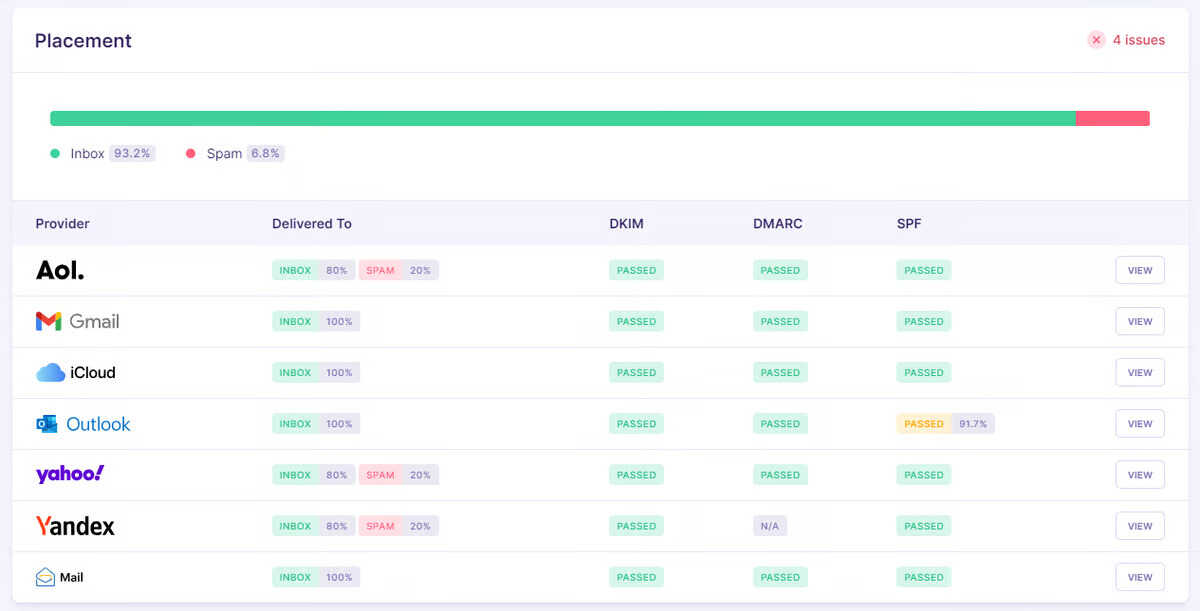Click the iCloud cloud icon

pos(51,373)
